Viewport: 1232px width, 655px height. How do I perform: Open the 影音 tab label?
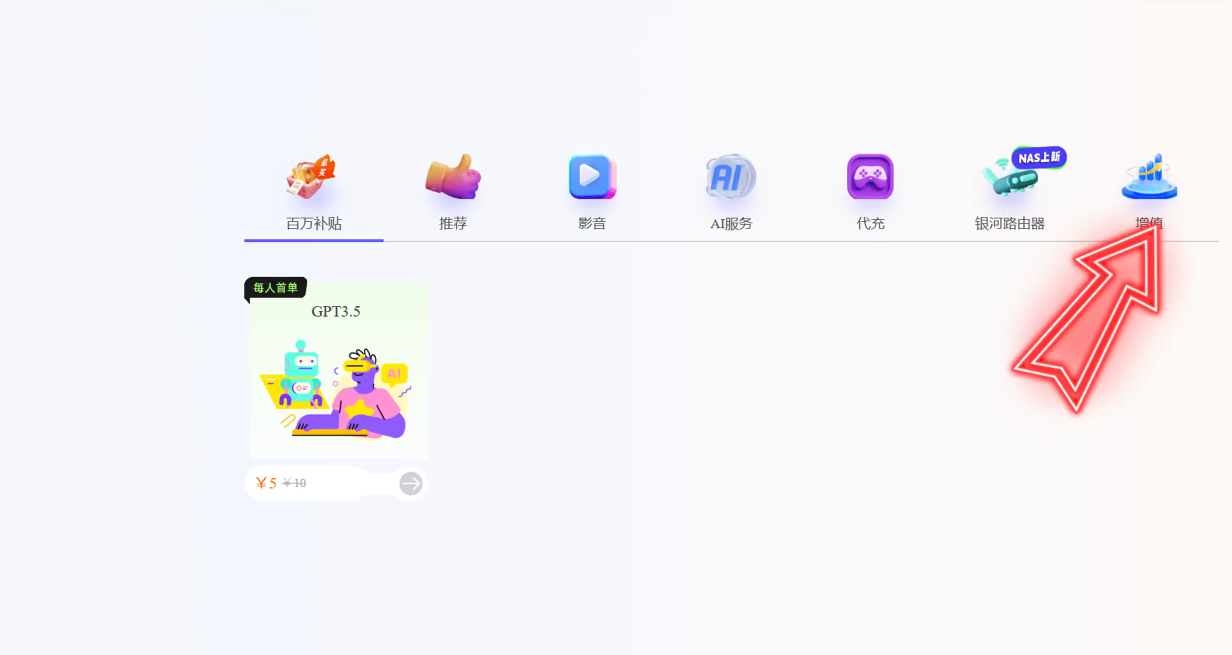(592, 224)
